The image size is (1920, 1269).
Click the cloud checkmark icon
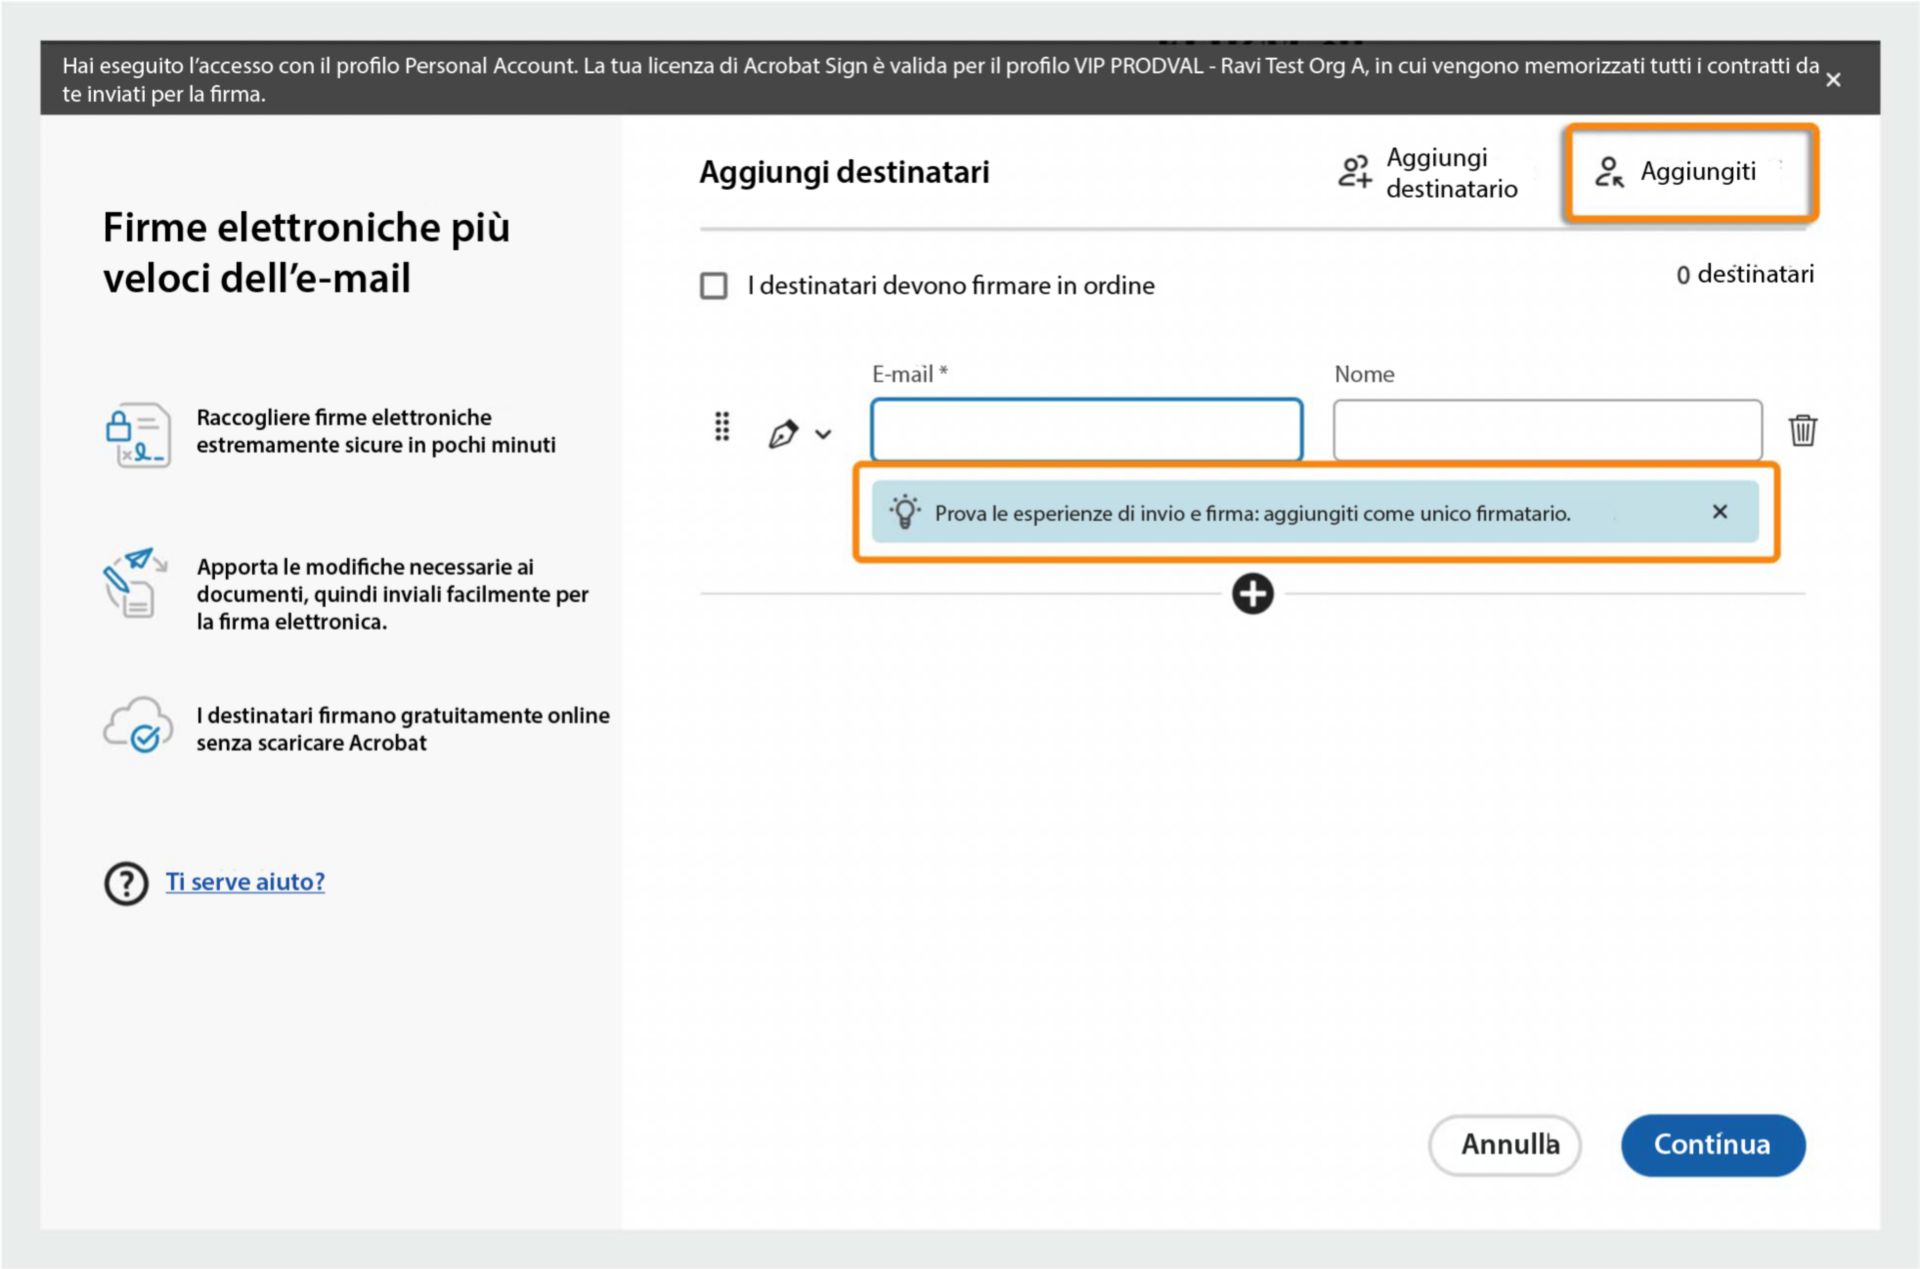(x=138, y=726)
